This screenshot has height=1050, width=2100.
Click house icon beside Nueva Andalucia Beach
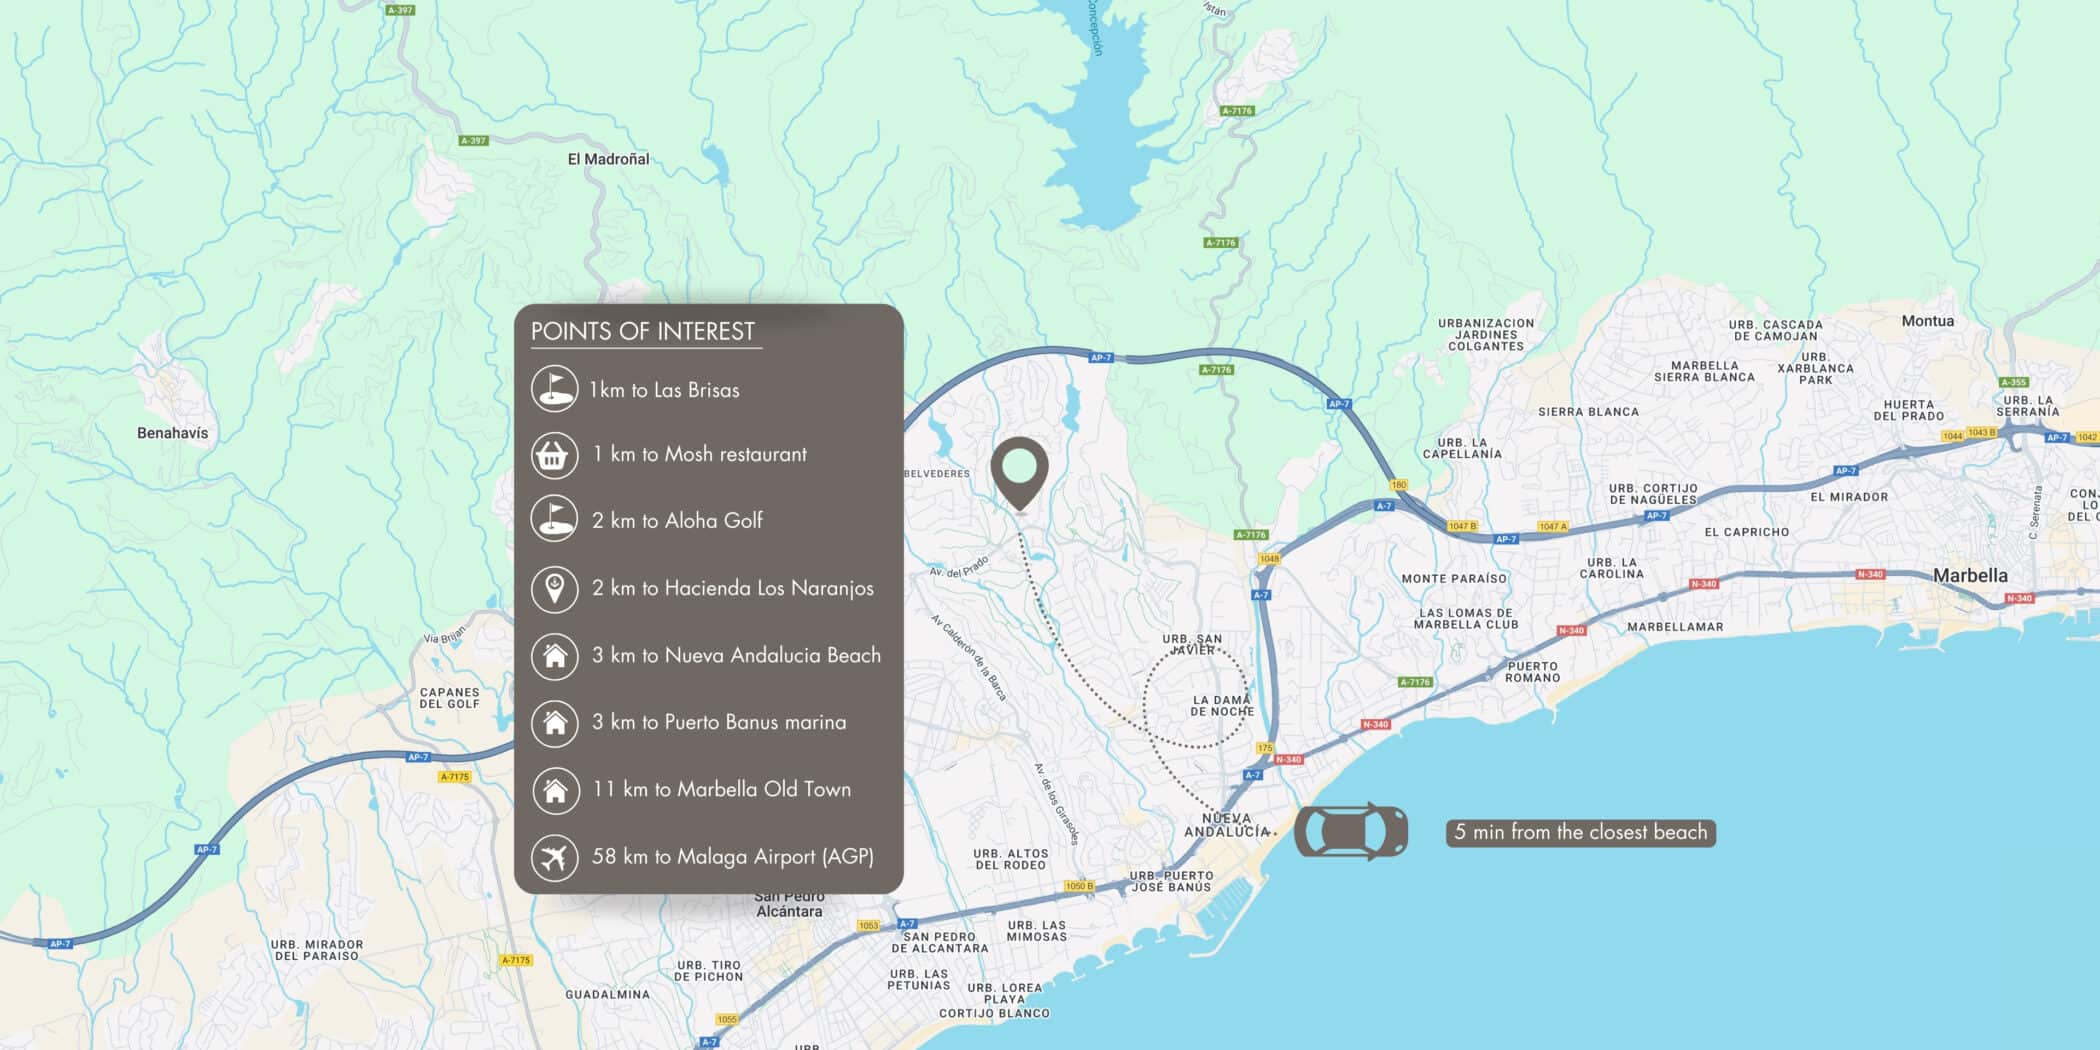tap(554, 656)
